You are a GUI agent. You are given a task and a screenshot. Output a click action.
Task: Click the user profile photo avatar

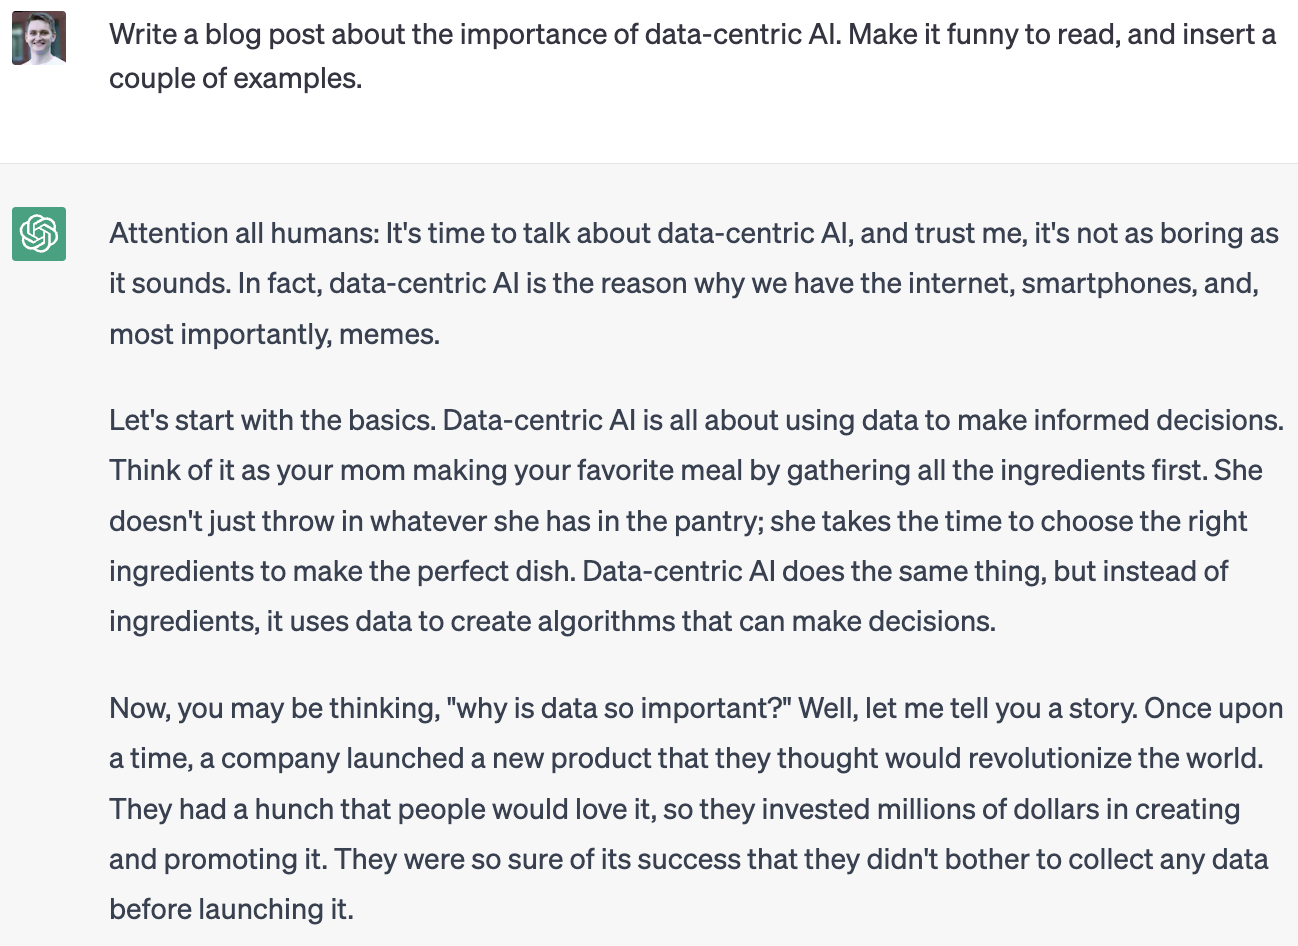tap(39, 38)
